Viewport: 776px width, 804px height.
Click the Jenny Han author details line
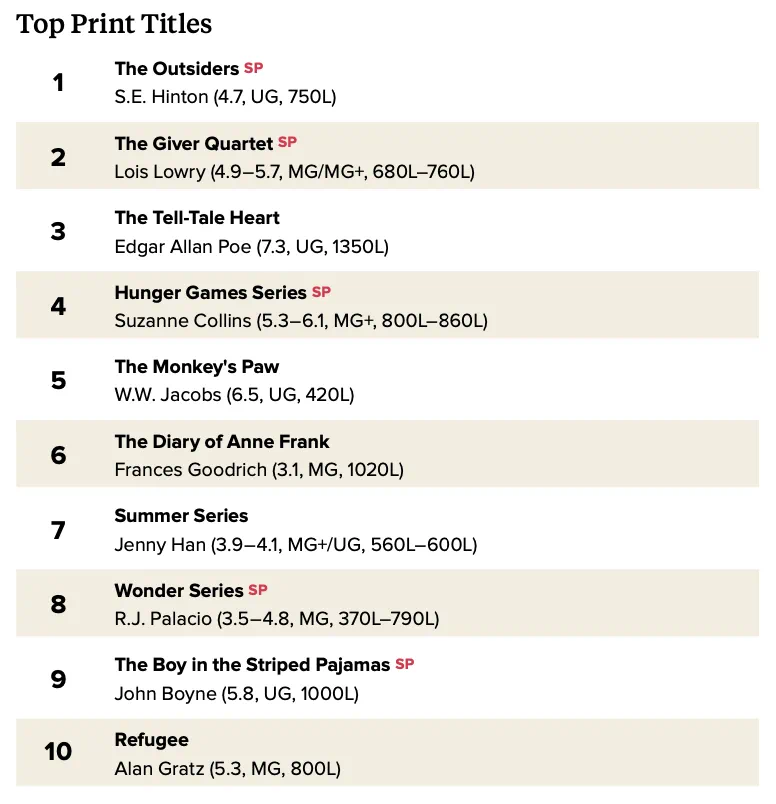point(296,545)
